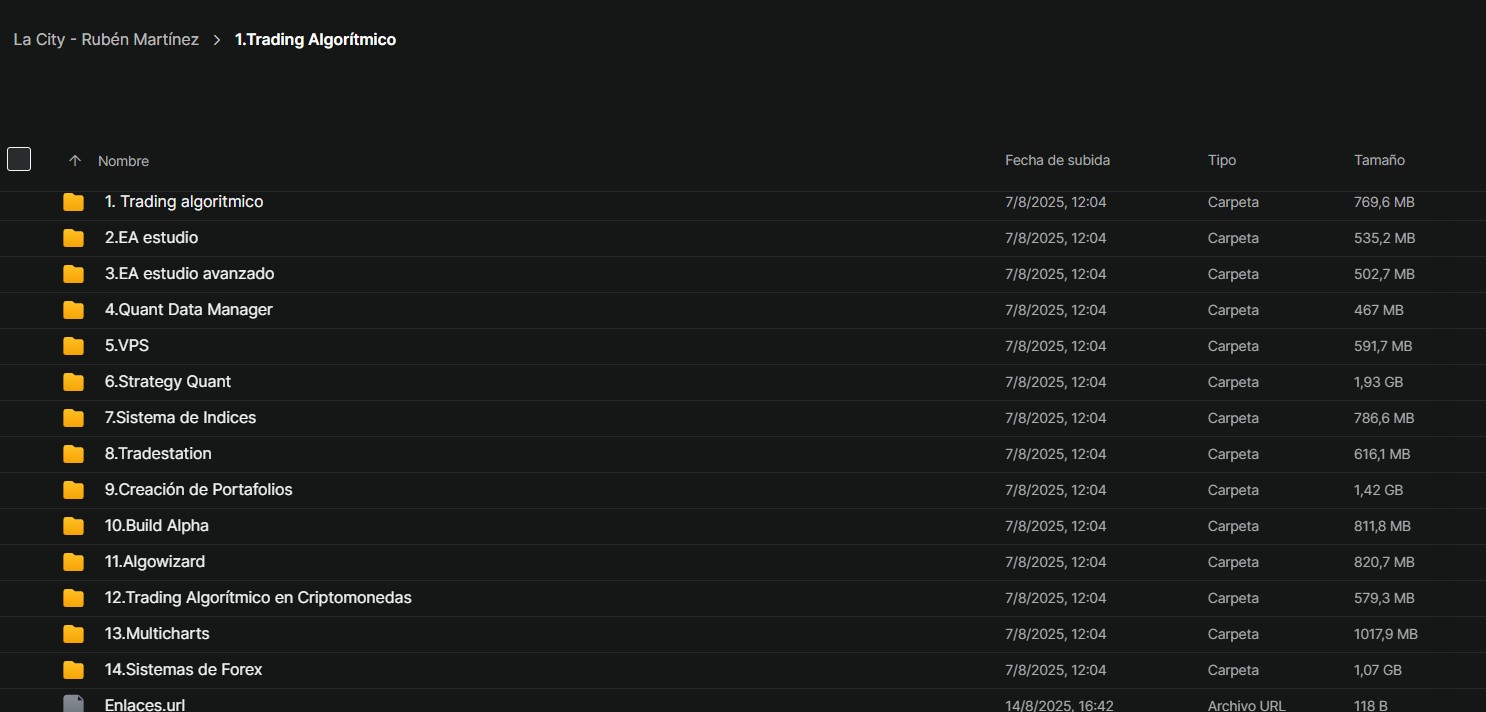
Task: Select the 7.Sistema de Indices row
Action: click(x=743, y=418)
